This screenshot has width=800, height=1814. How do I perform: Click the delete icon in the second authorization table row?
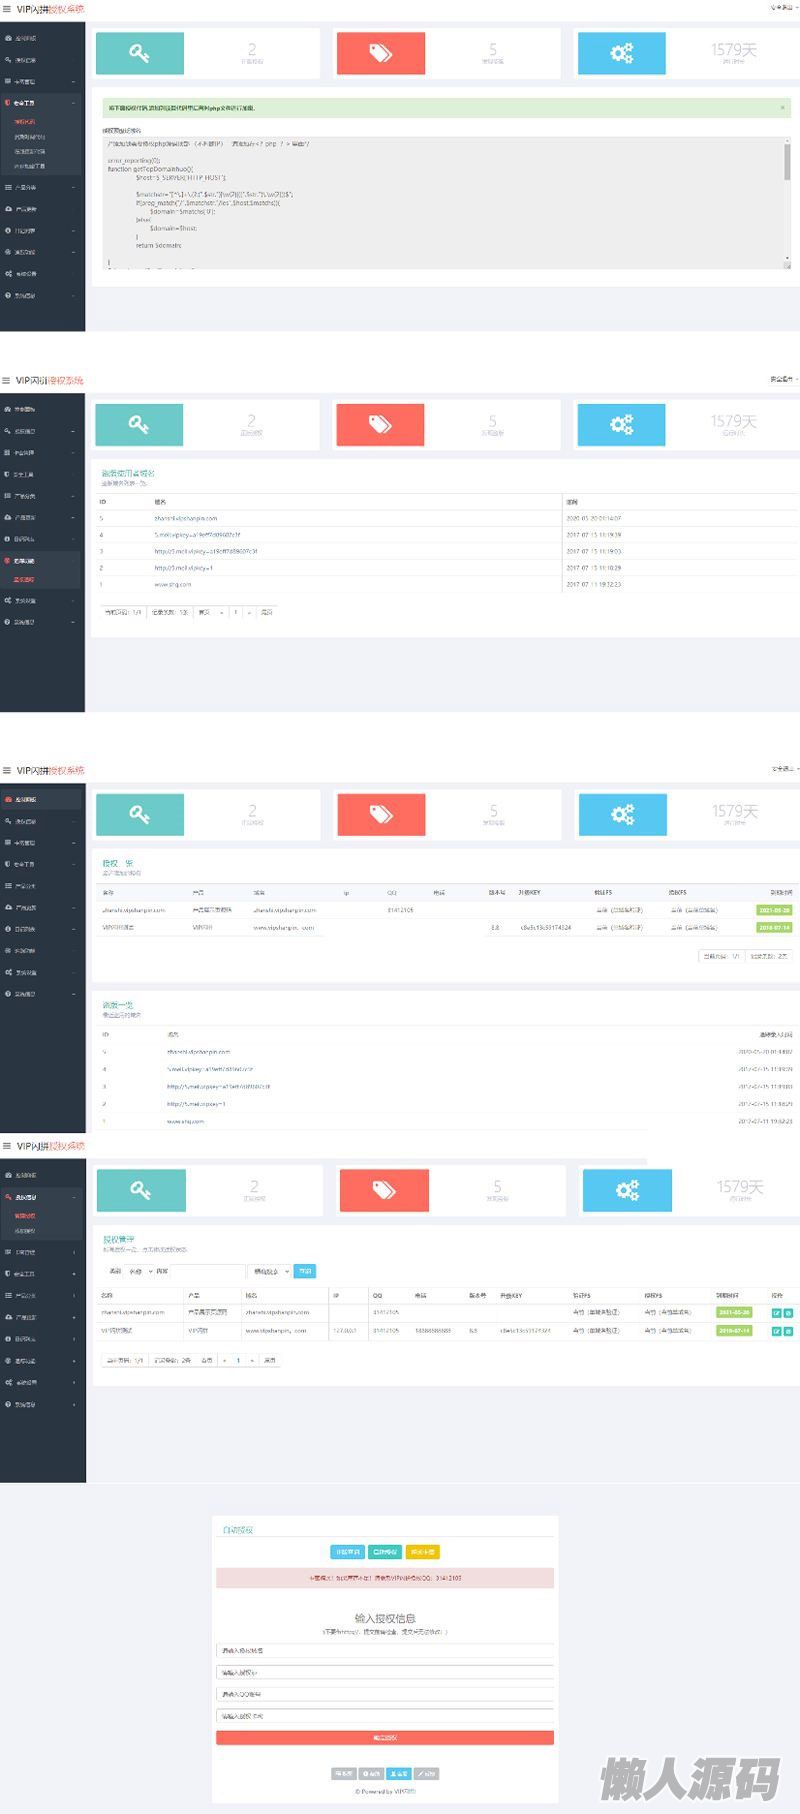pyautogui.click(x=788, y=1331)
